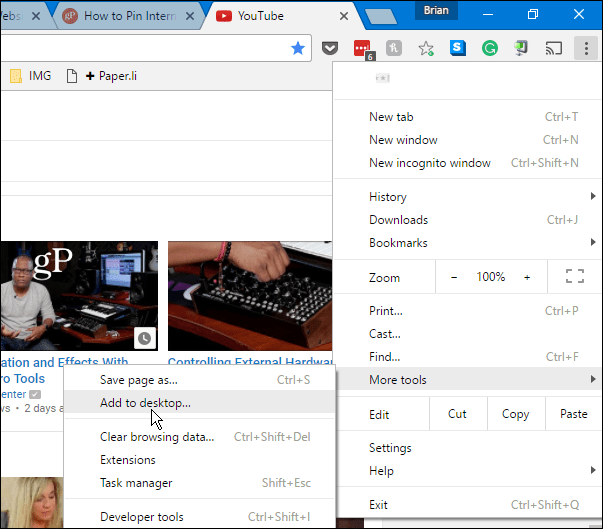Decrease zoom with the minus button
This screenshot has width=603, height=529.
point(454,277)
